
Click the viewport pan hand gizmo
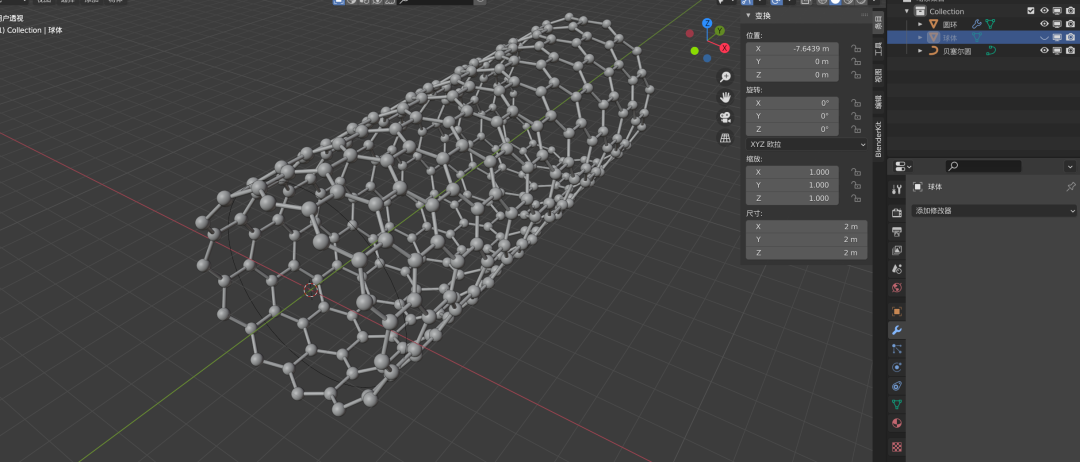[725, 96]
